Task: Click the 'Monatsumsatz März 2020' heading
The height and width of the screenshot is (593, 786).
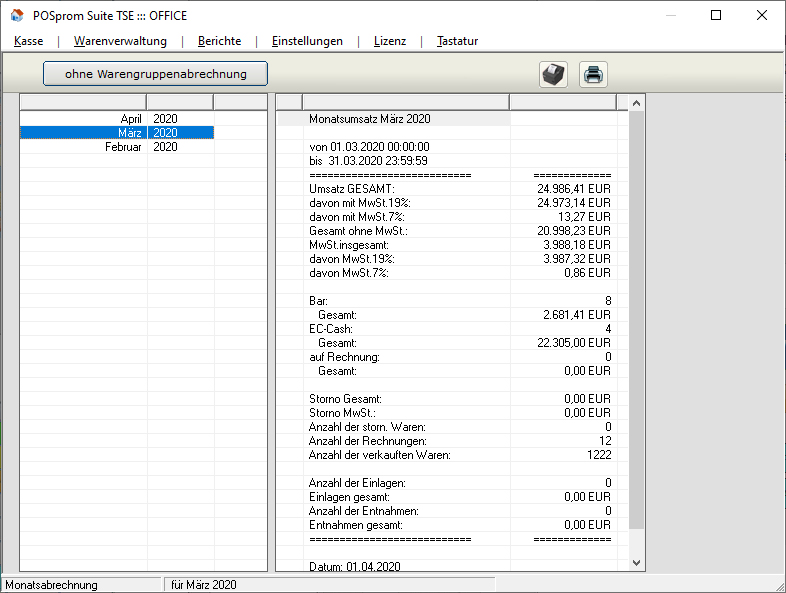Action: (x=370, y=119)
